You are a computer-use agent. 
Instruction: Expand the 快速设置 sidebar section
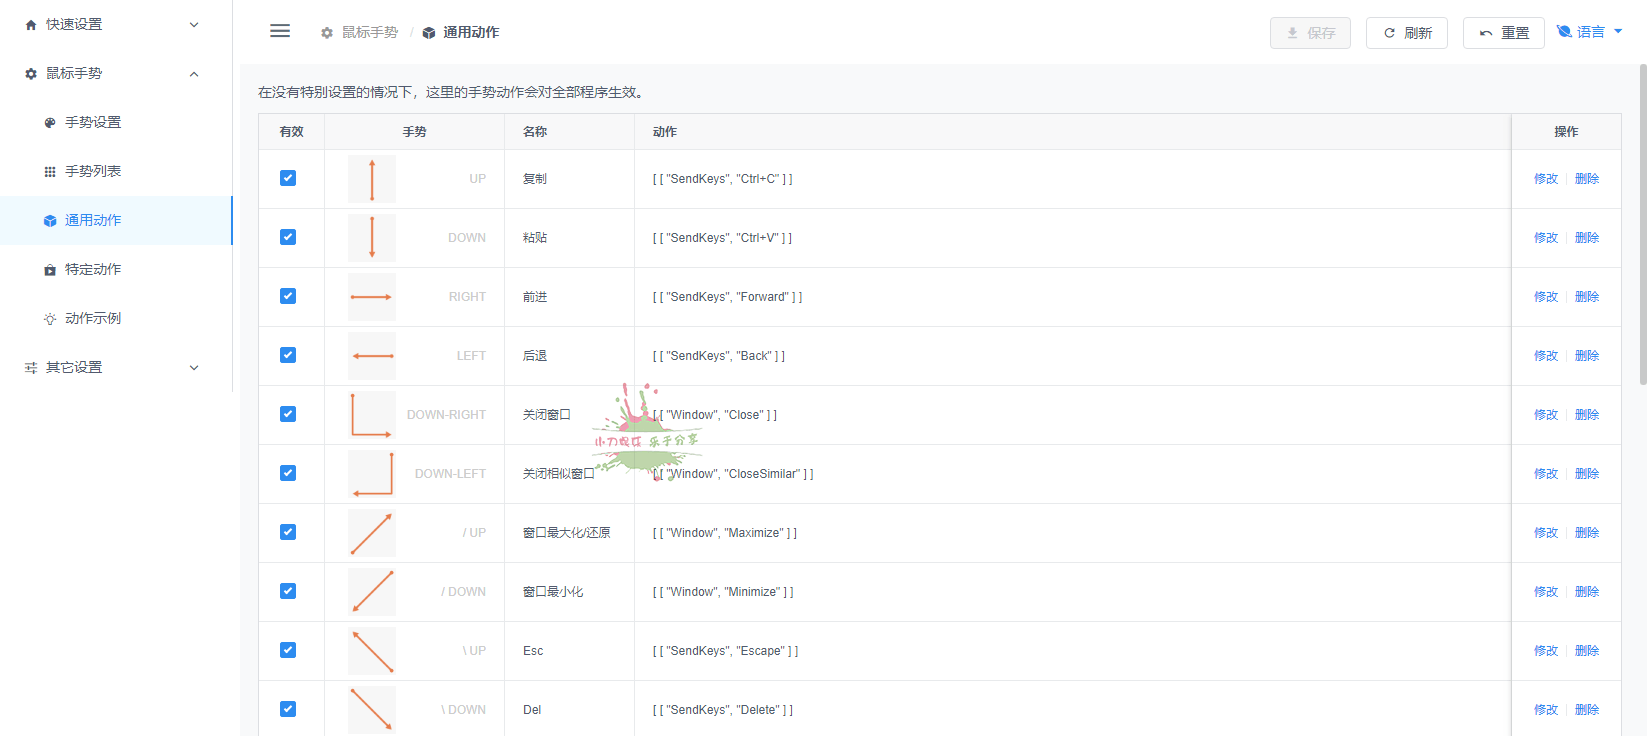click(115, 24)
